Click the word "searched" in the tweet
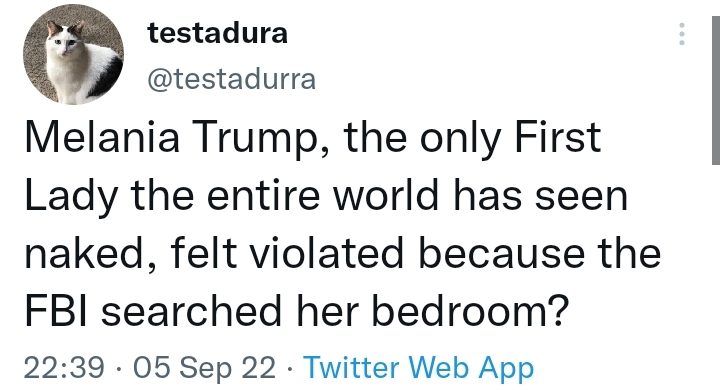Screen dimensions: 720x390 coord(191,310)
